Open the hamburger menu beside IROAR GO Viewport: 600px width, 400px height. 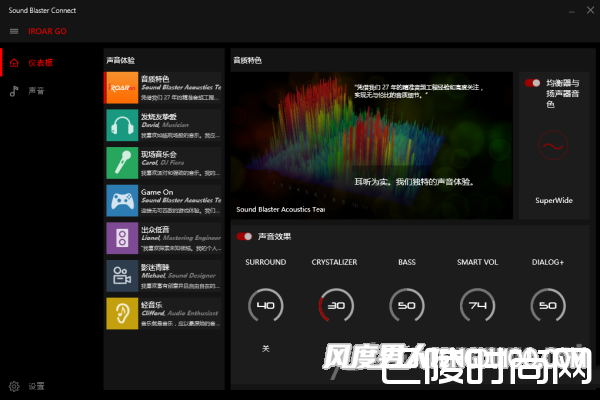point(14,31)
